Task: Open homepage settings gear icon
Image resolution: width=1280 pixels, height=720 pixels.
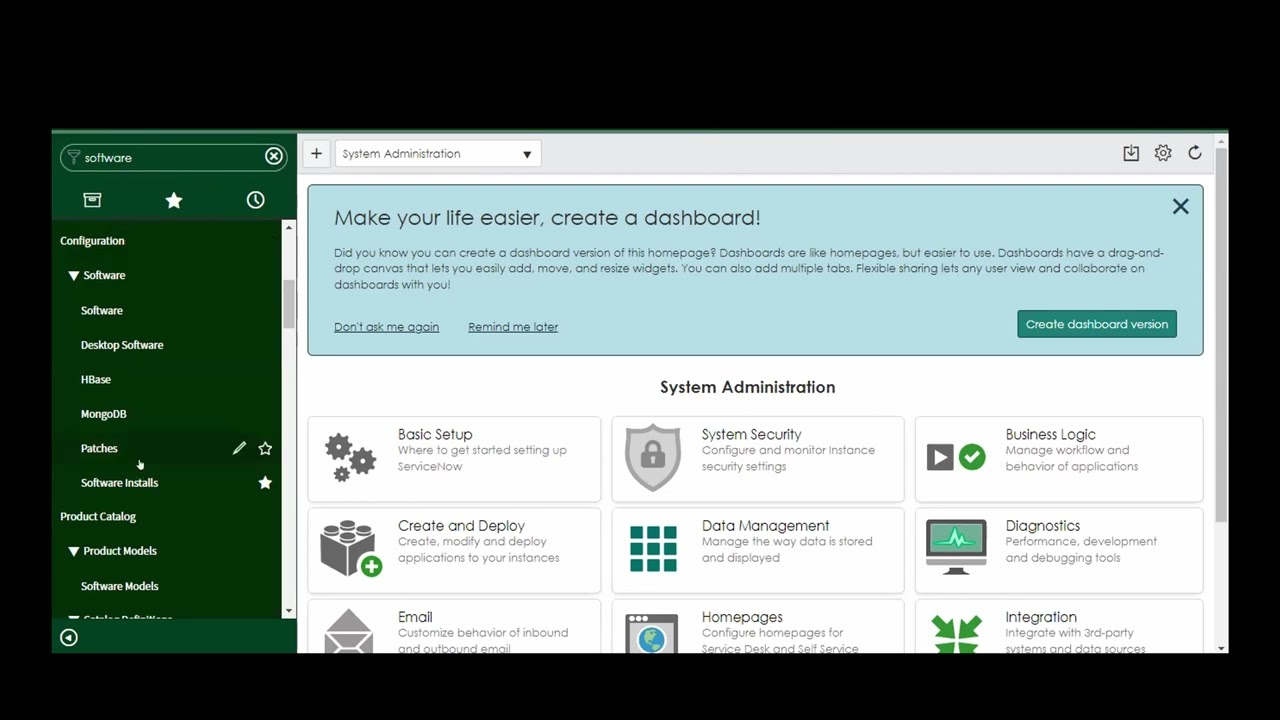Action: coord(1163,153)
